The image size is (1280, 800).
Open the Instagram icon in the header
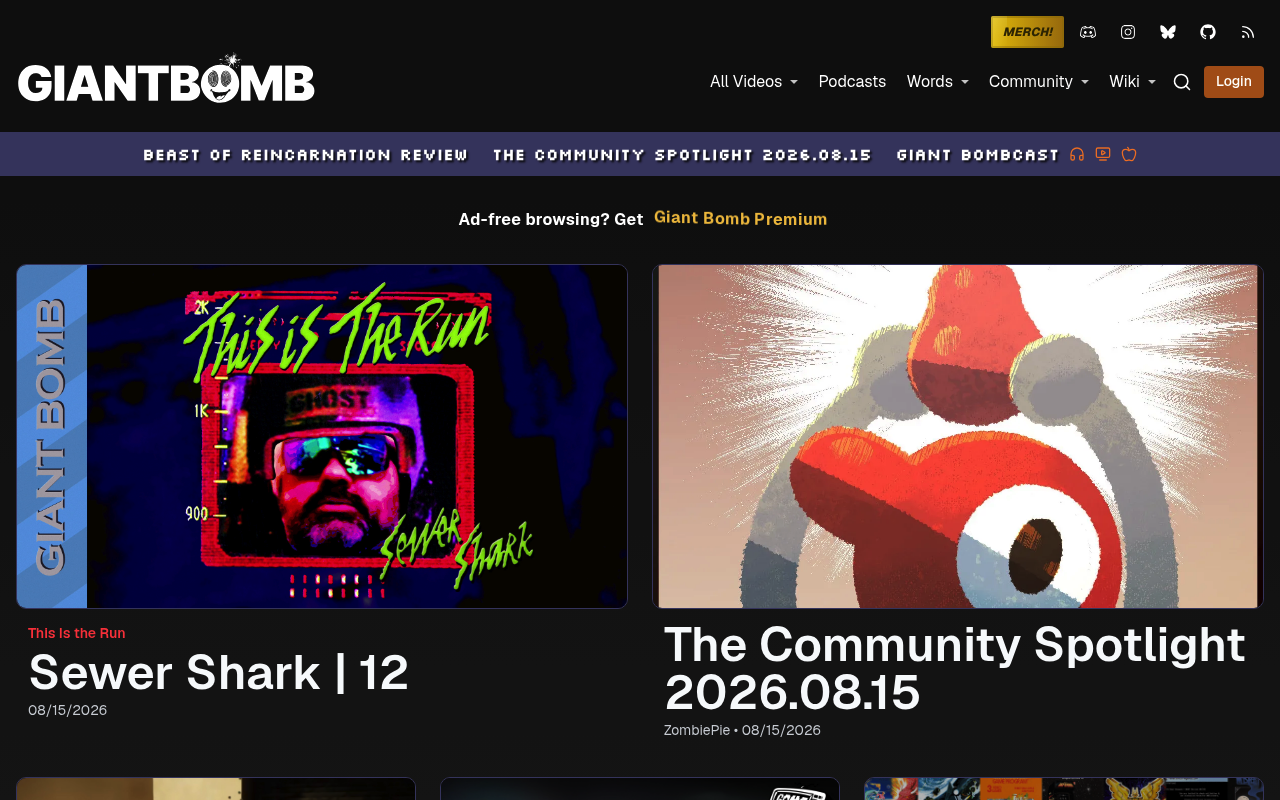coord(1128,32)
